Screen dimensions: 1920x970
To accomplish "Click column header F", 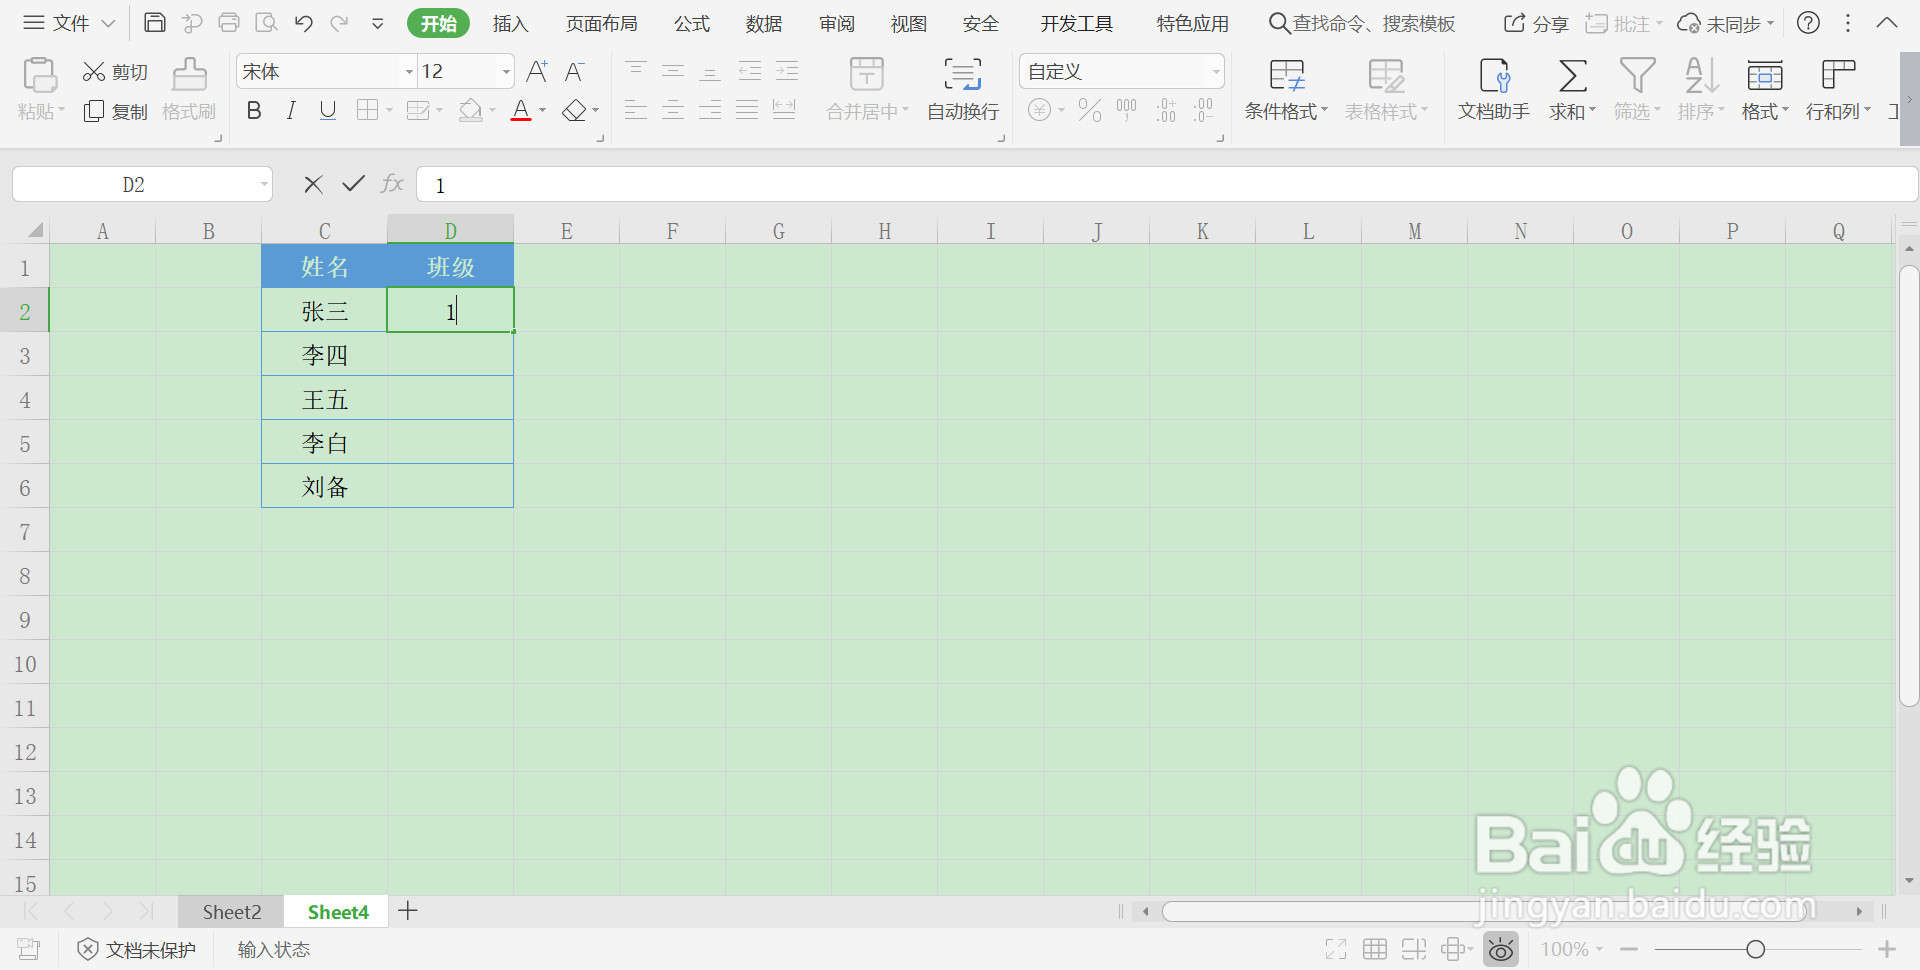I will [x=672, y=231].
